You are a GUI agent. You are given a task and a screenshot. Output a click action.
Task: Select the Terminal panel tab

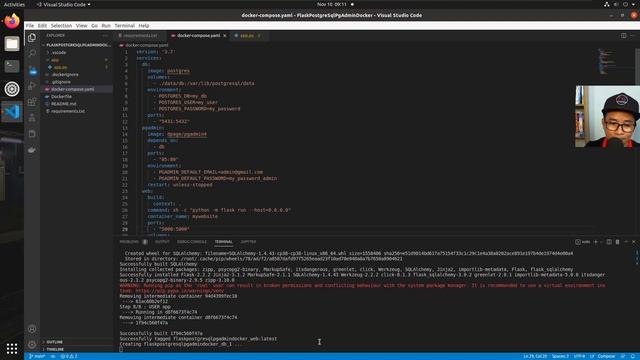point(224,242)
